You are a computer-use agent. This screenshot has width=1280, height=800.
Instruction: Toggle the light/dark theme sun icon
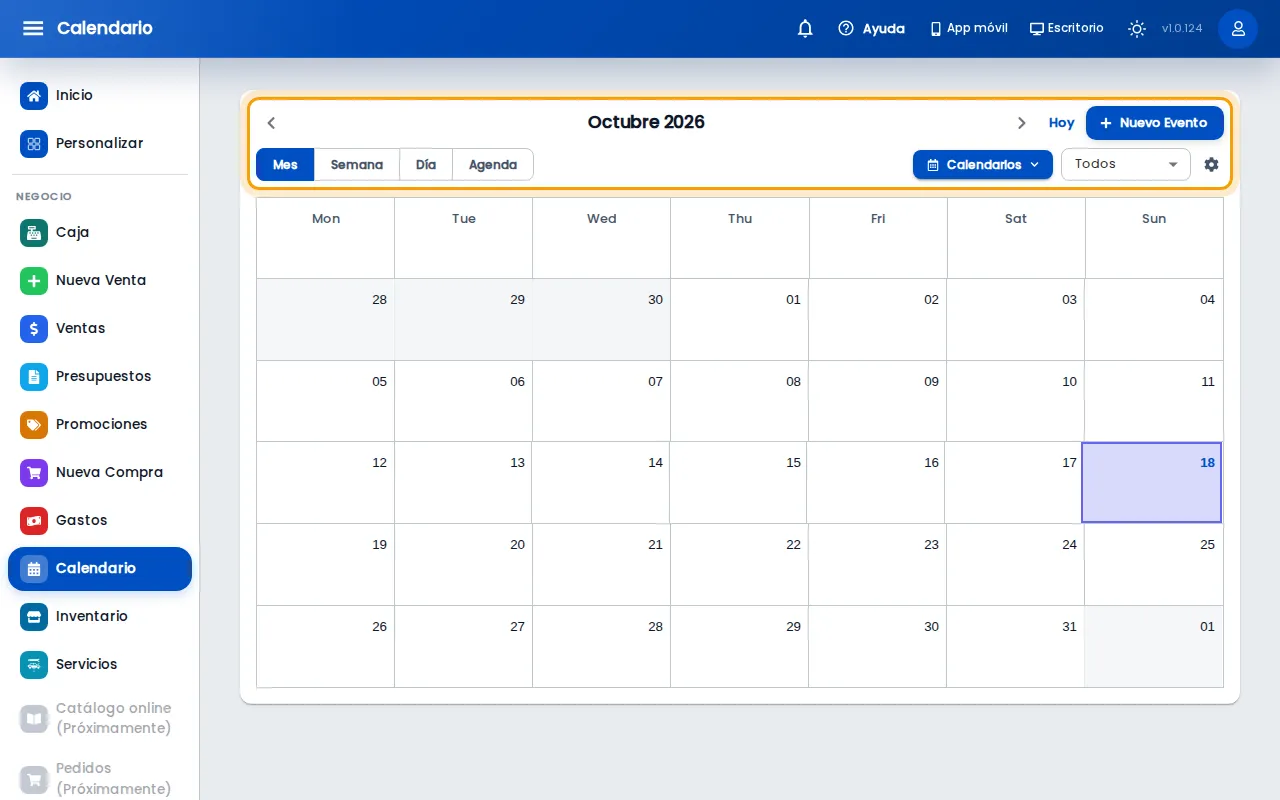tap(1137, 29)
